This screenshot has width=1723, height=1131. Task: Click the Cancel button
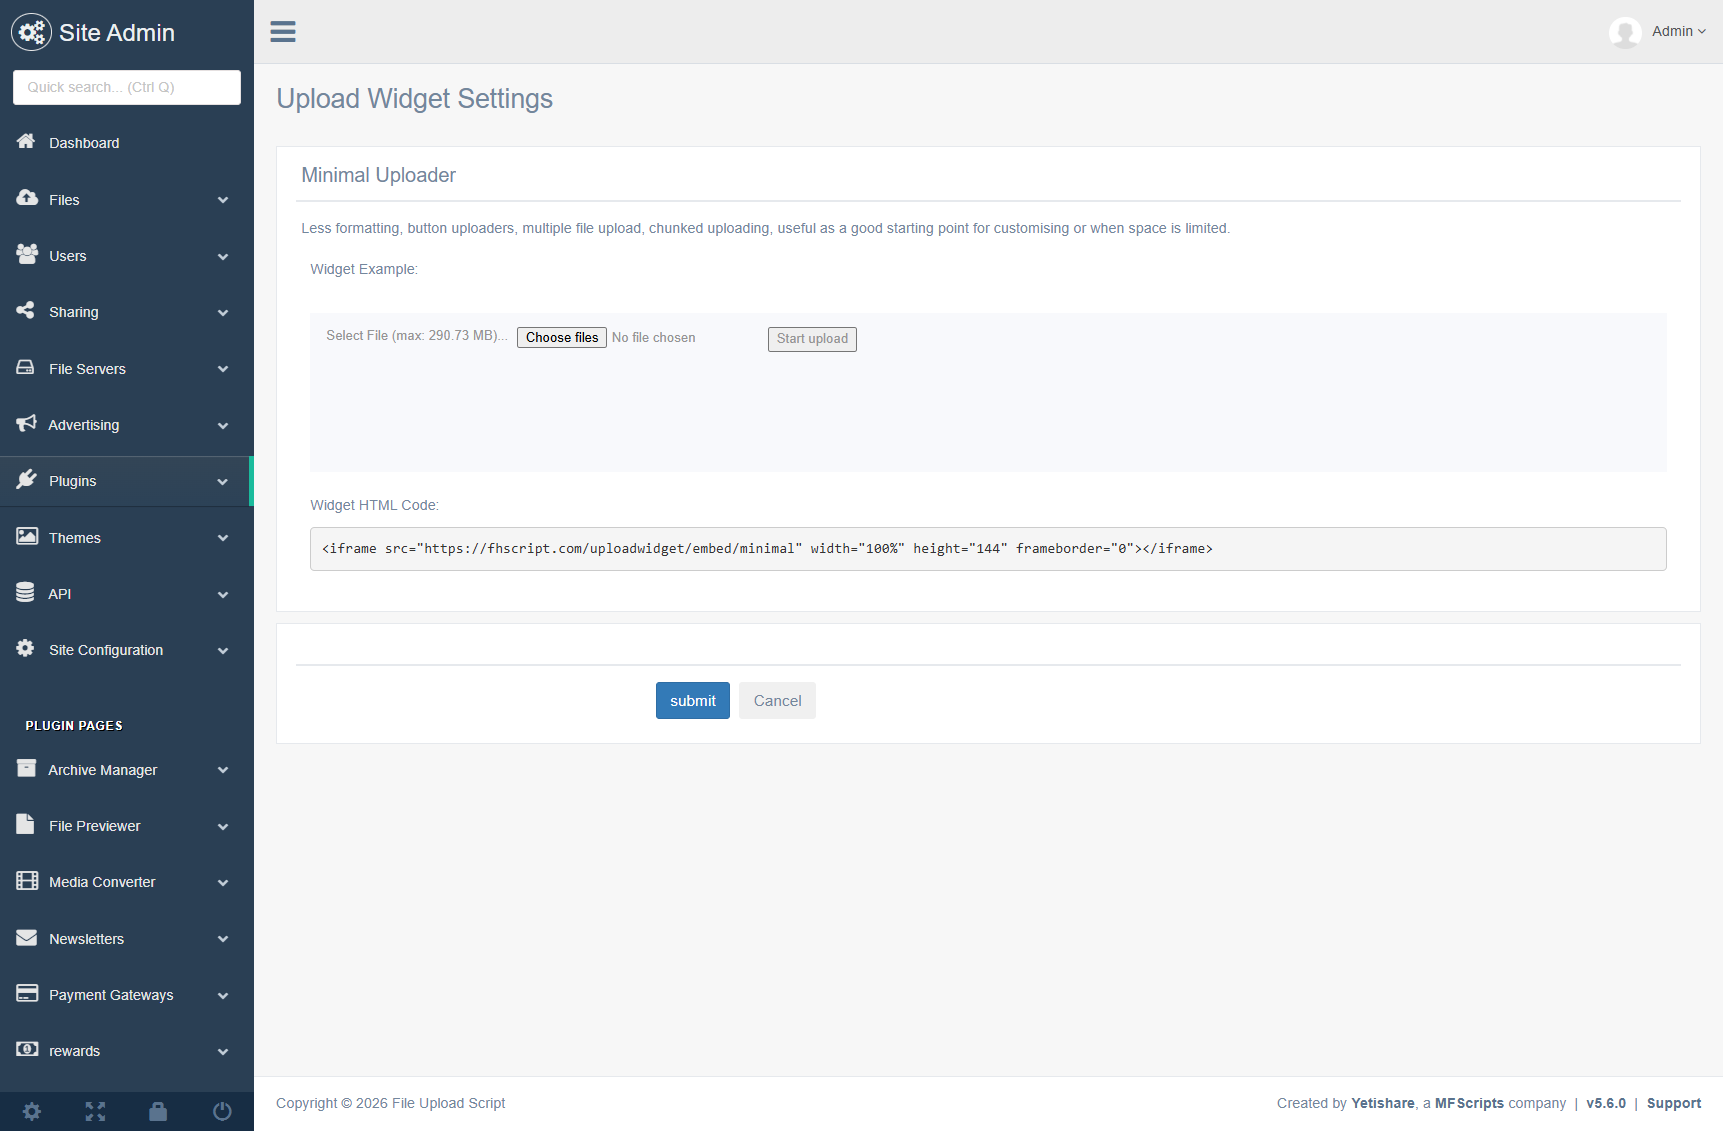pos(777,701)
